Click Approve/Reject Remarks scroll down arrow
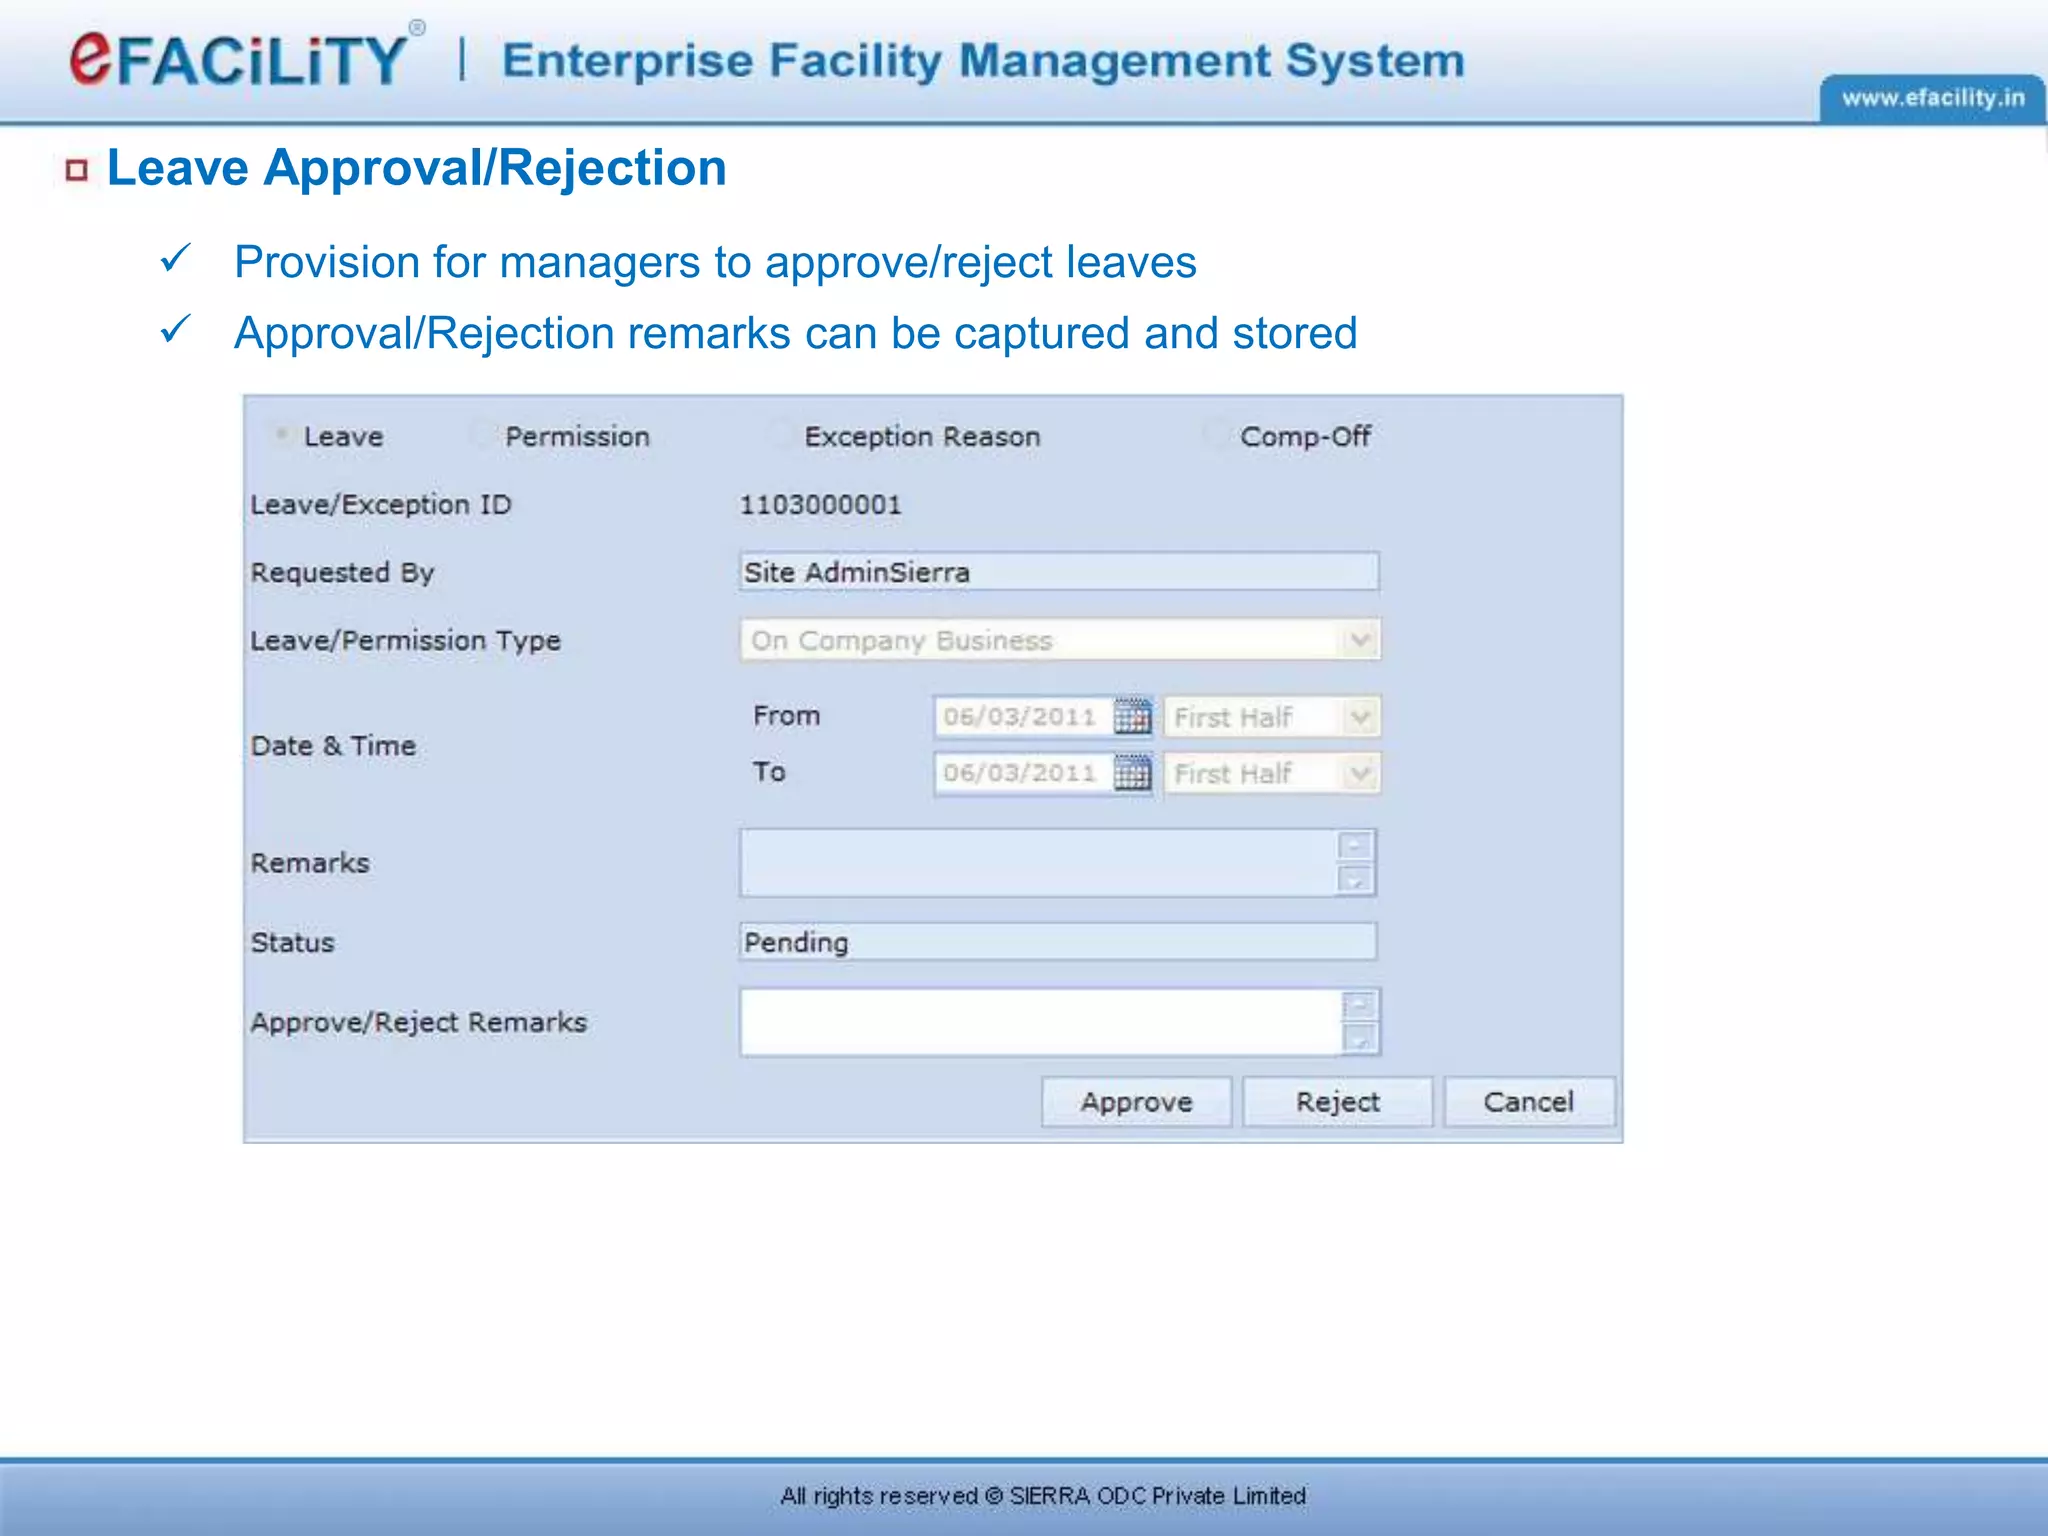Viewport: 2048px width, 1536px height. tap(1359, 1039)
